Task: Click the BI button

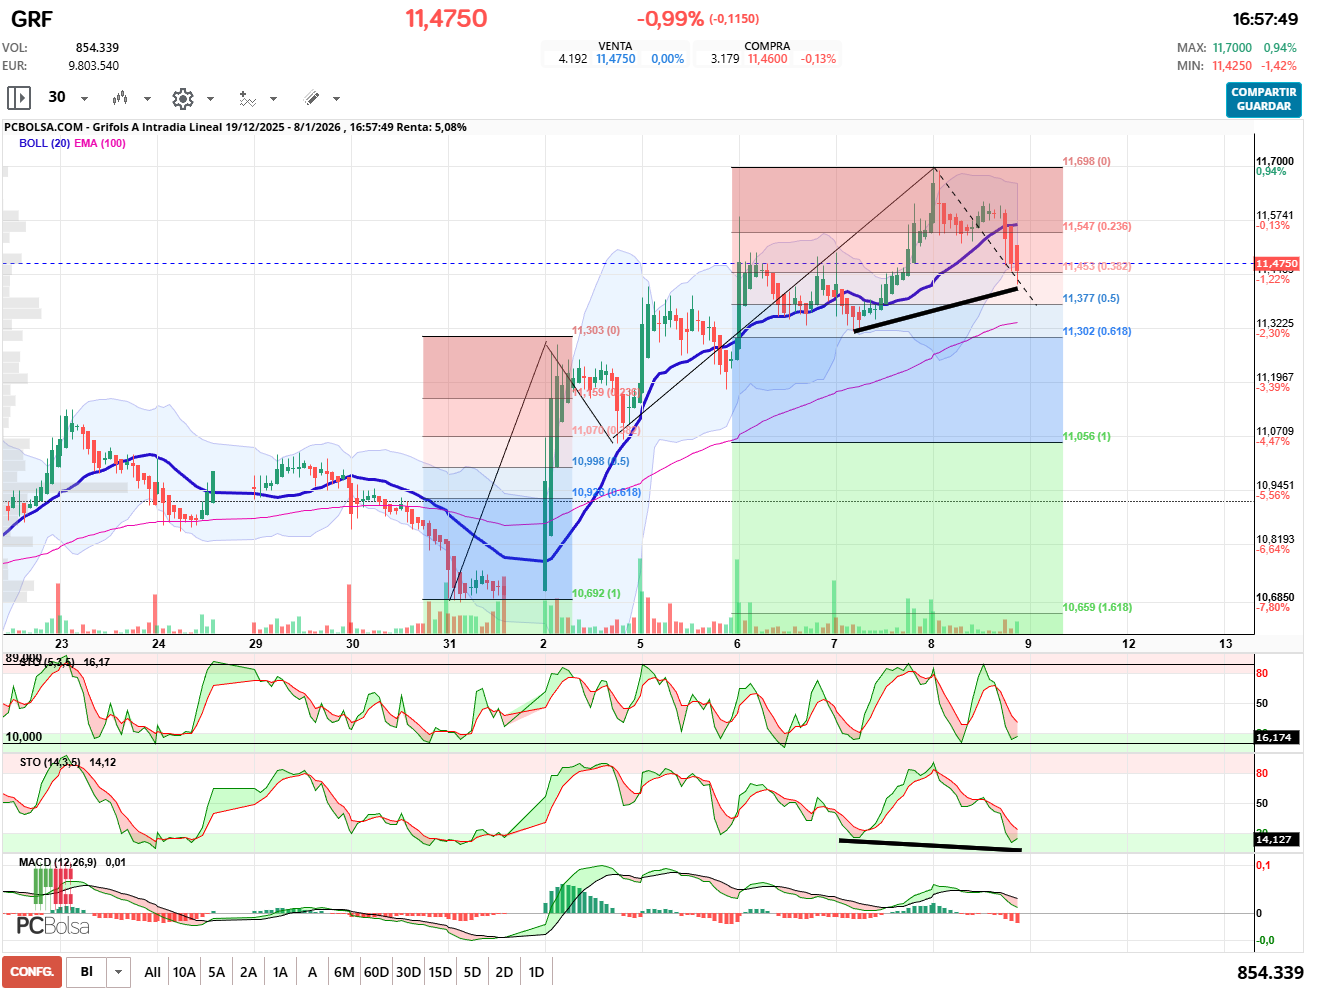Action: click(x=87, y=972)
